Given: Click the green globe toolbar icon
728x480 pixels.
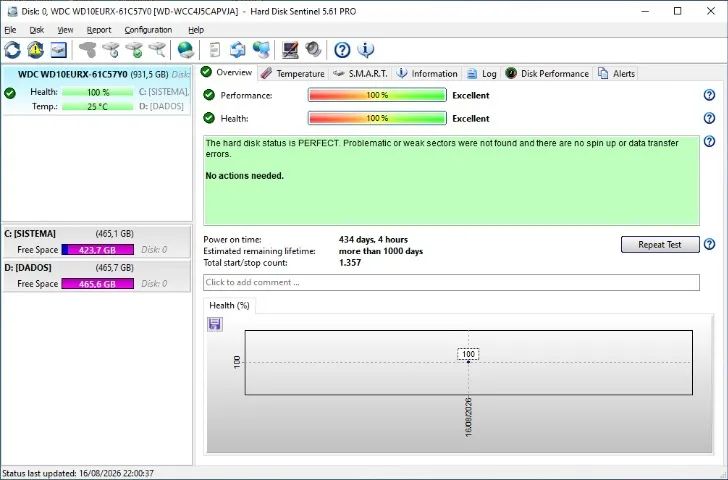Looking at the screenshot, I should 186,50.
